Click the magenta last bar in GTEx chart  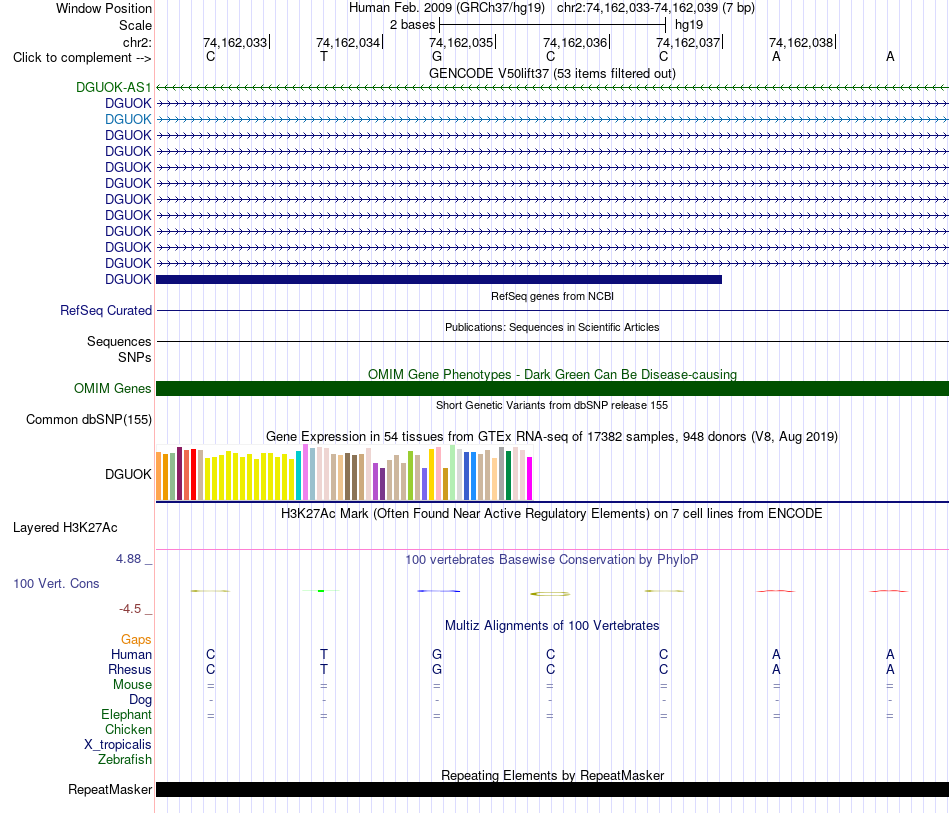click(x=530, y=479)
